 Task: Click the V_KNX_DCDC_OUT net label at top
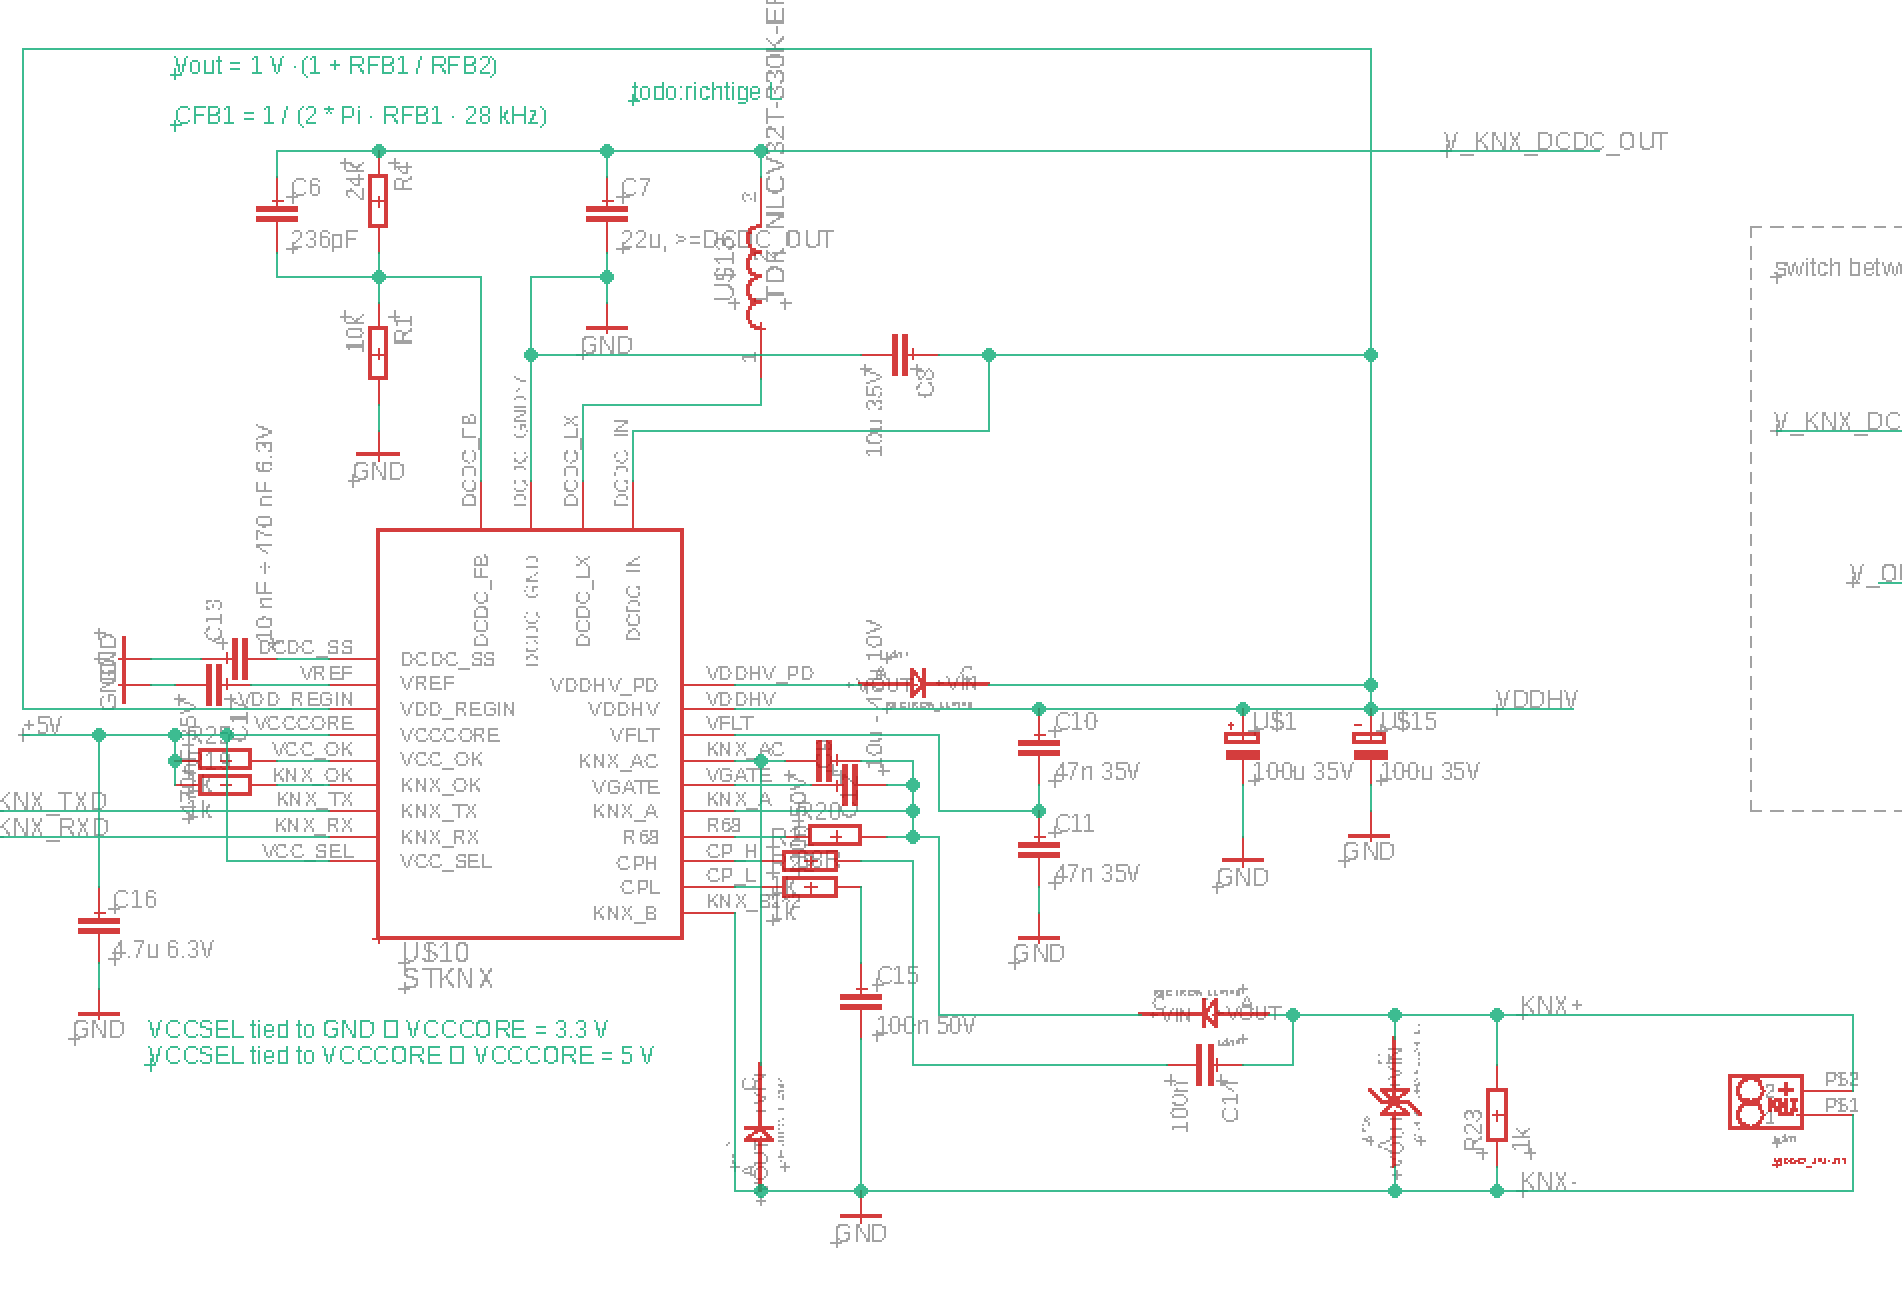click(x=1556, y=142)
